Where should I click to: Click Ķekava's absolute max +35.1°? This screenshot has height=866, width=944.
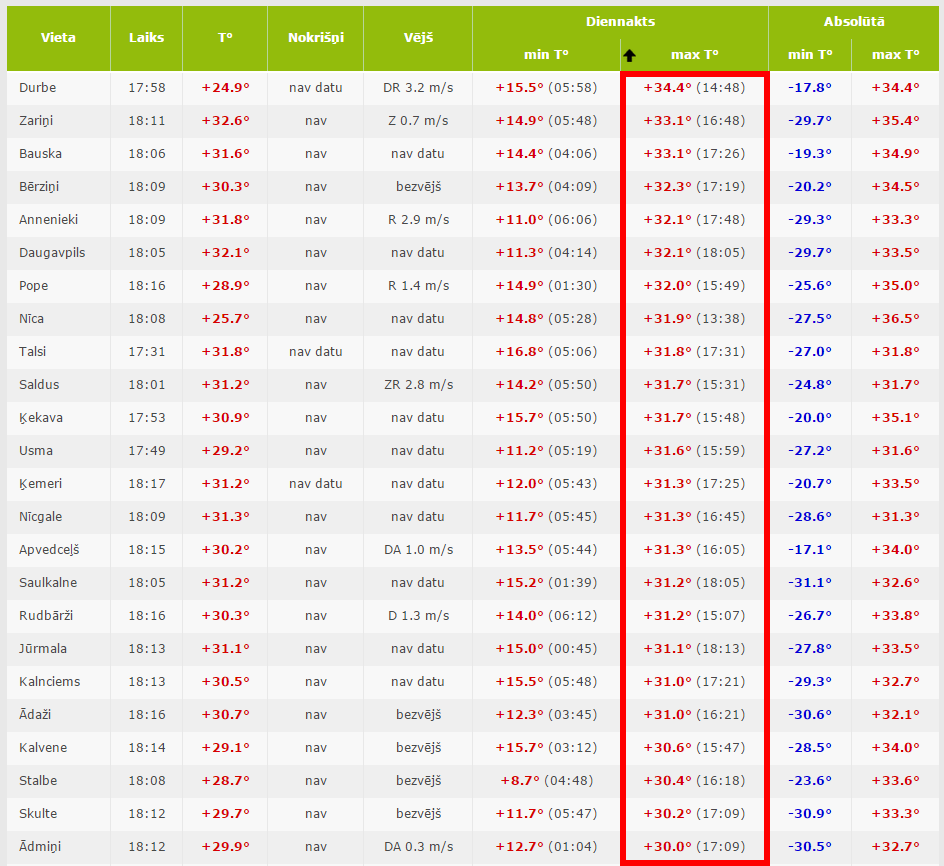coord(895,417)
